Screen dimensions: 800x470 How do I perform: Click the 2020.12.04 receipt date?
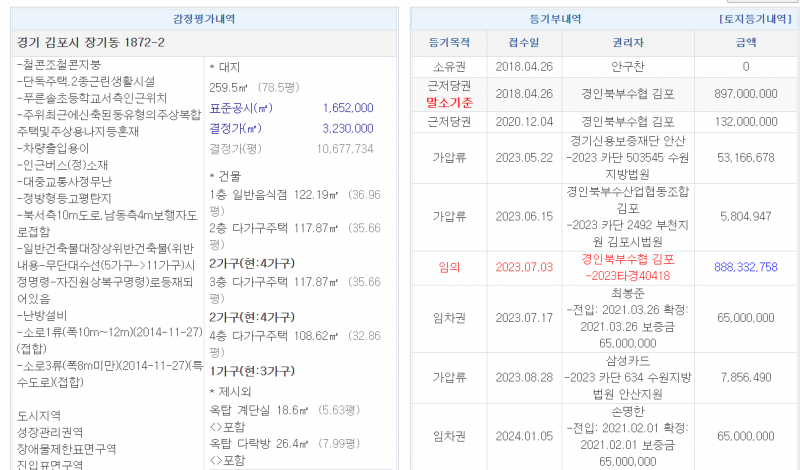tap(524, 121)
